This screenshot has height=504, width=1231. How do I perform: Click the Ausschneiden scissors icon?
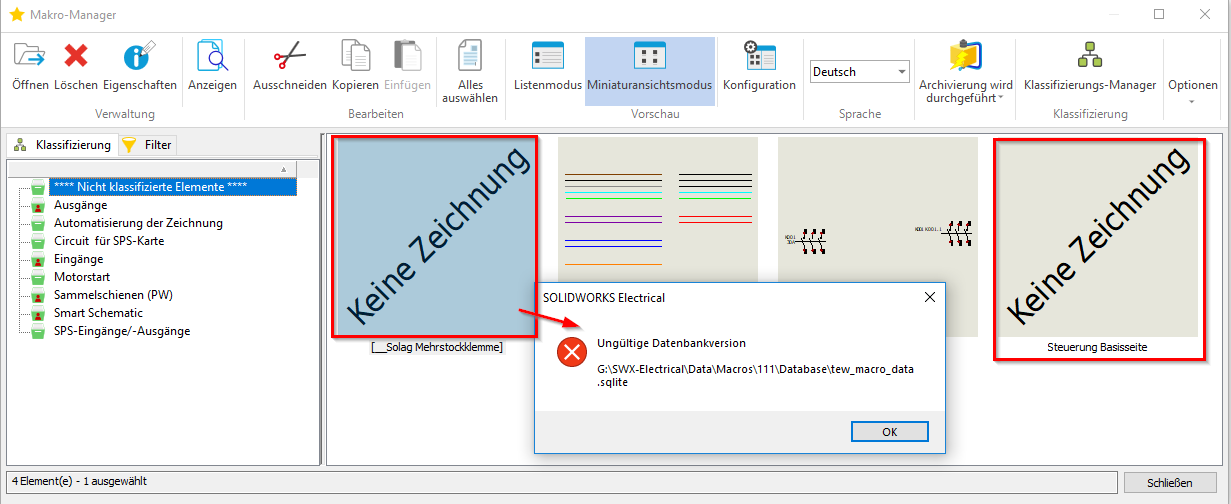289,57
